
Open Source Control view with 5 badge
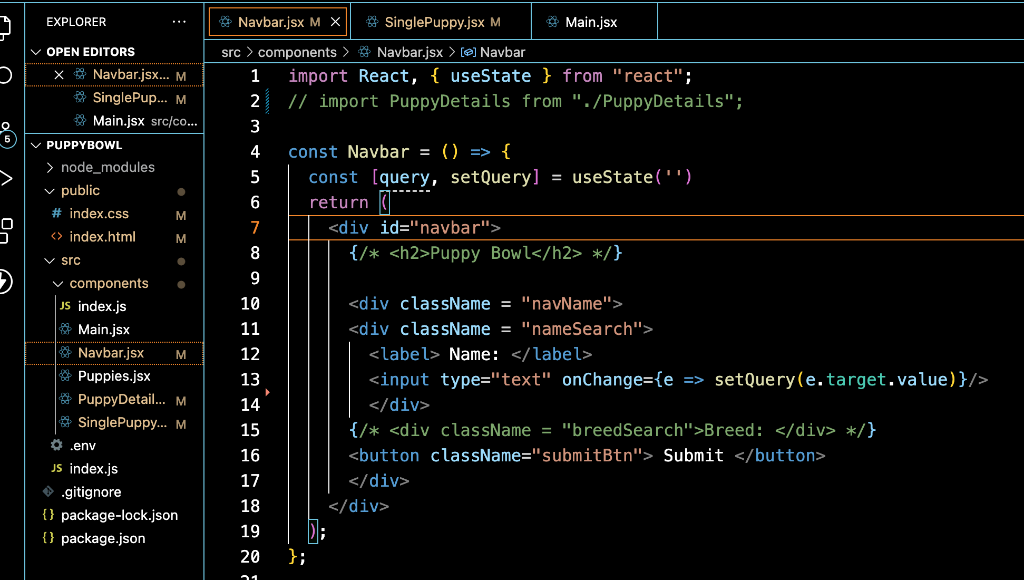pos(7,134)
